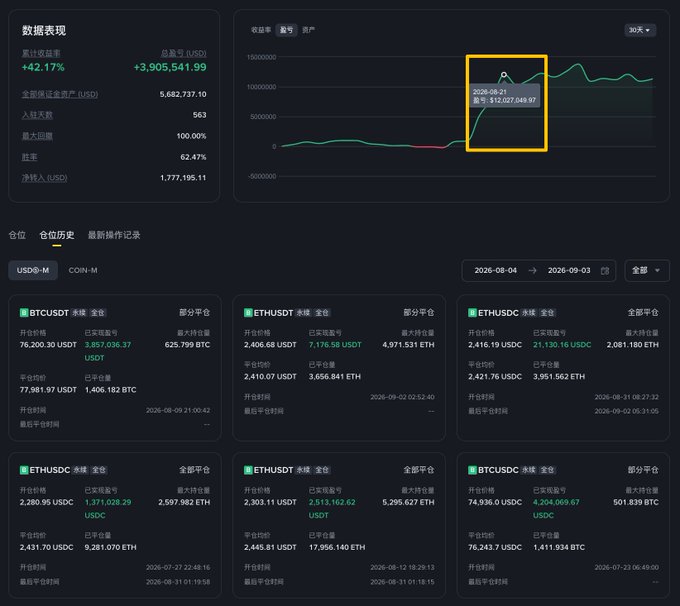Click the 胜率 label

pos(29,157)
